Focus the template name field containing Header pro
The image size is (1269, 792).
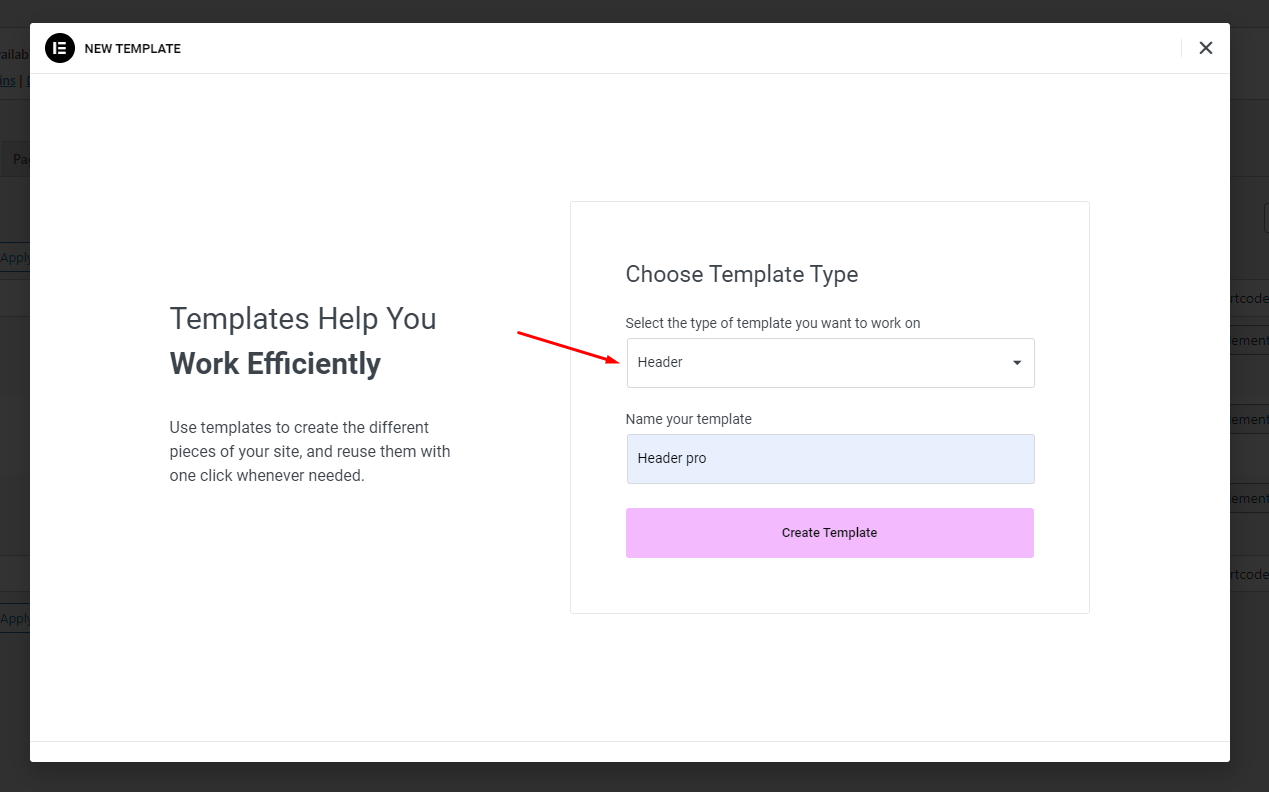pyautogui.click(x=830, y=459)
